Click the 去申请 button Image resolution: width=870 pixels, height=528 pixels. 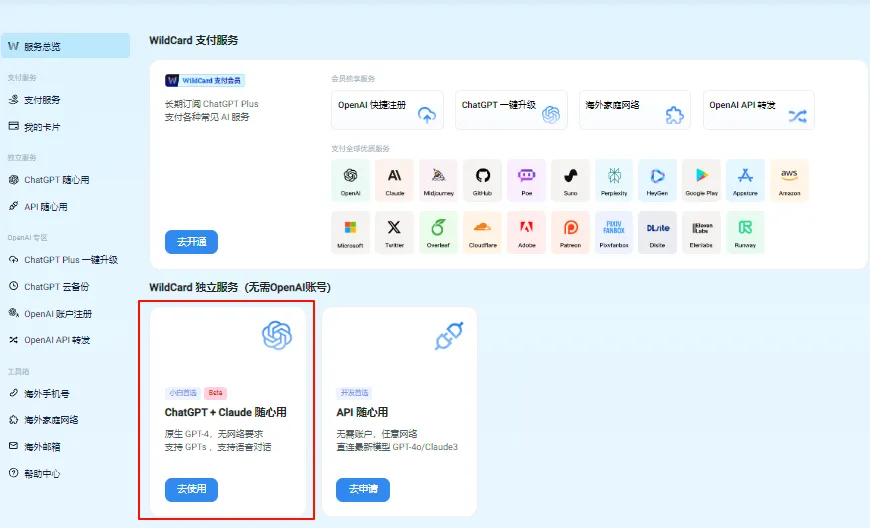pos(363,489)
